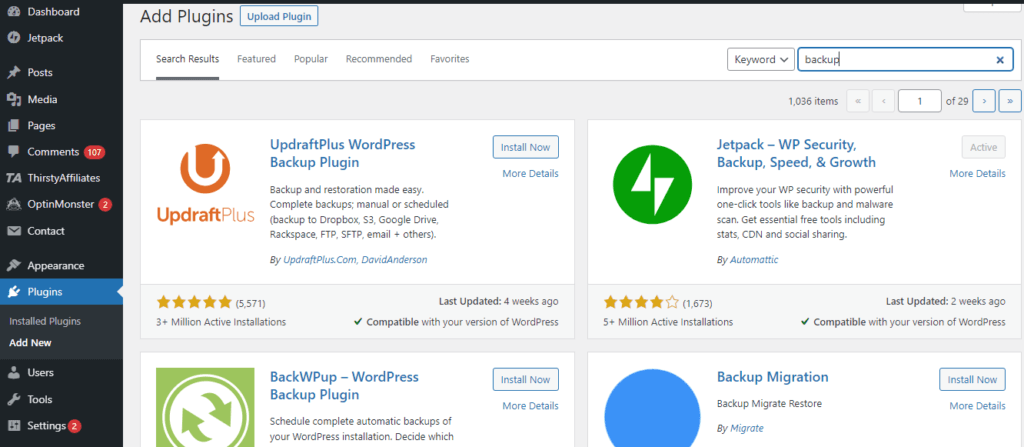Click the OptinMonster notification badge 2

tap(105, 205)
